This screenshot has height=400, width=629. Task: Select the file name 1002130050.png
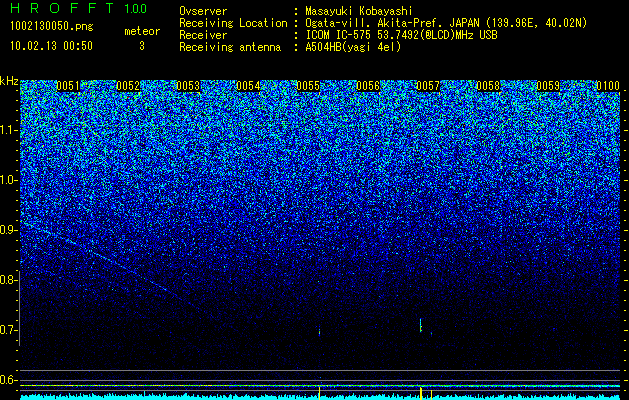pos(51,27)
